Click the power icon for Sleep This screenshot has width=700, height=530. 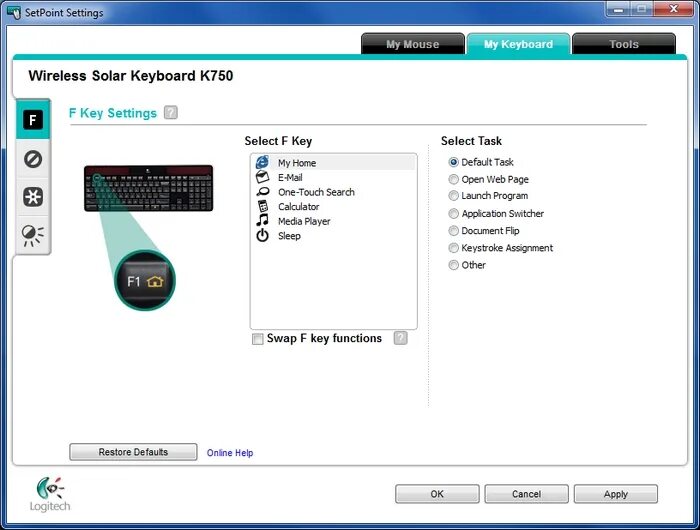262,235
